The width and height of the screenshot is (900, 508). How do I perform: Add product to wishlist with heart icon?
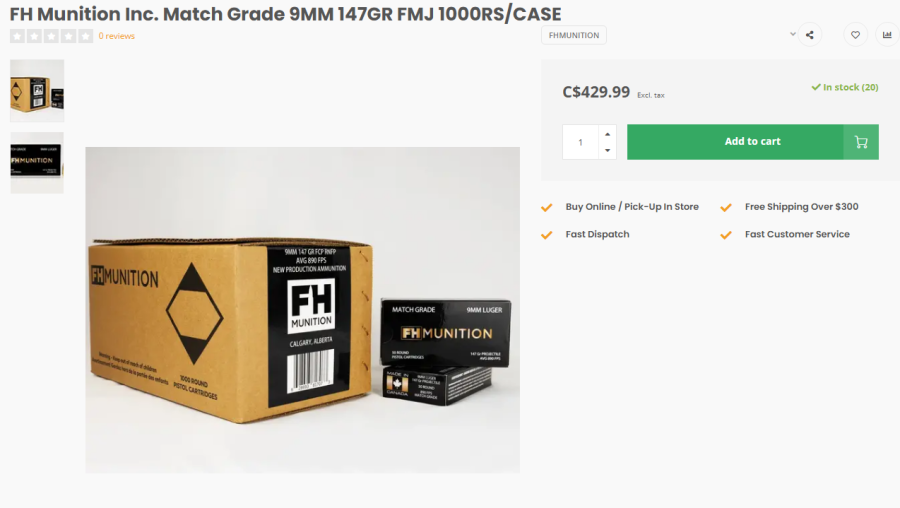[x=855, y=35]
